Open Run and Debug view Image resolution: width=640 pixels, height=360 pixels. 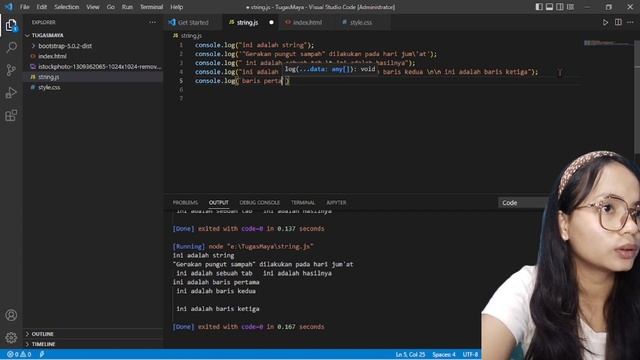pos(11,93)
